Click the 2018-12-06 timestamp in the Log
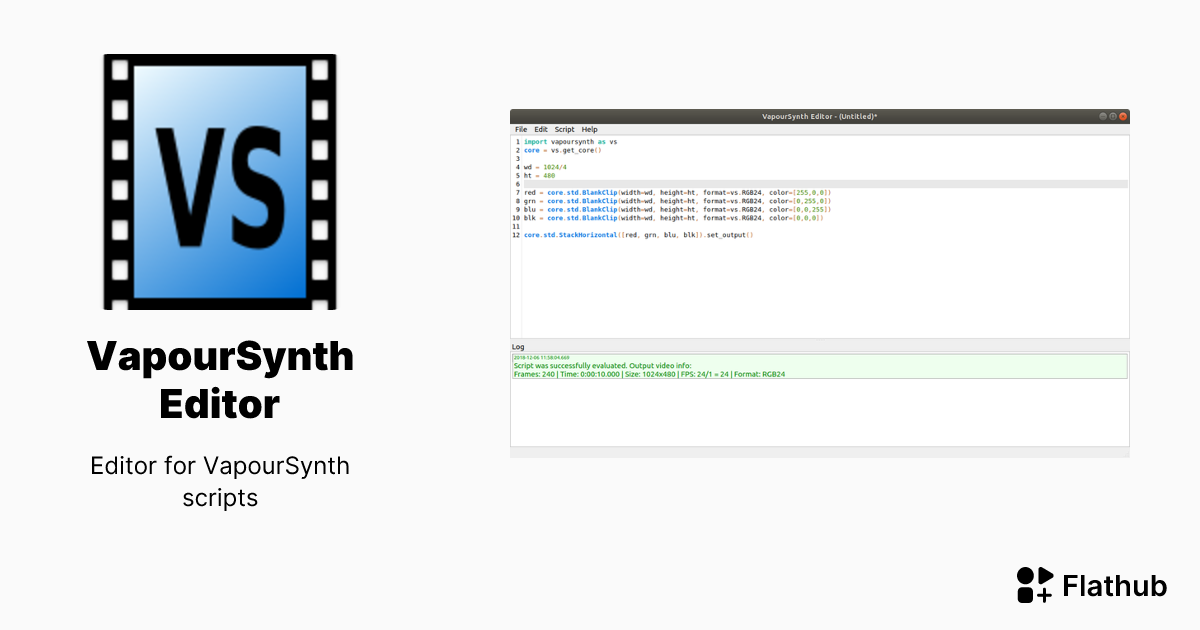Screen dimensions: 1200x630 545,356
